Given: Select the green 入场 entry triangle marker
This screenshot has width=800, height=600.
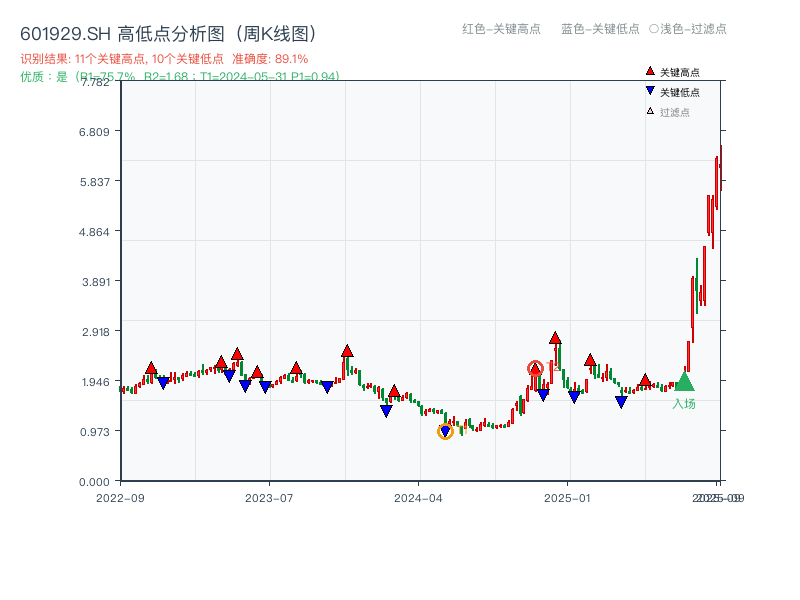Looking at the screenshot, I should click(686, 382).
